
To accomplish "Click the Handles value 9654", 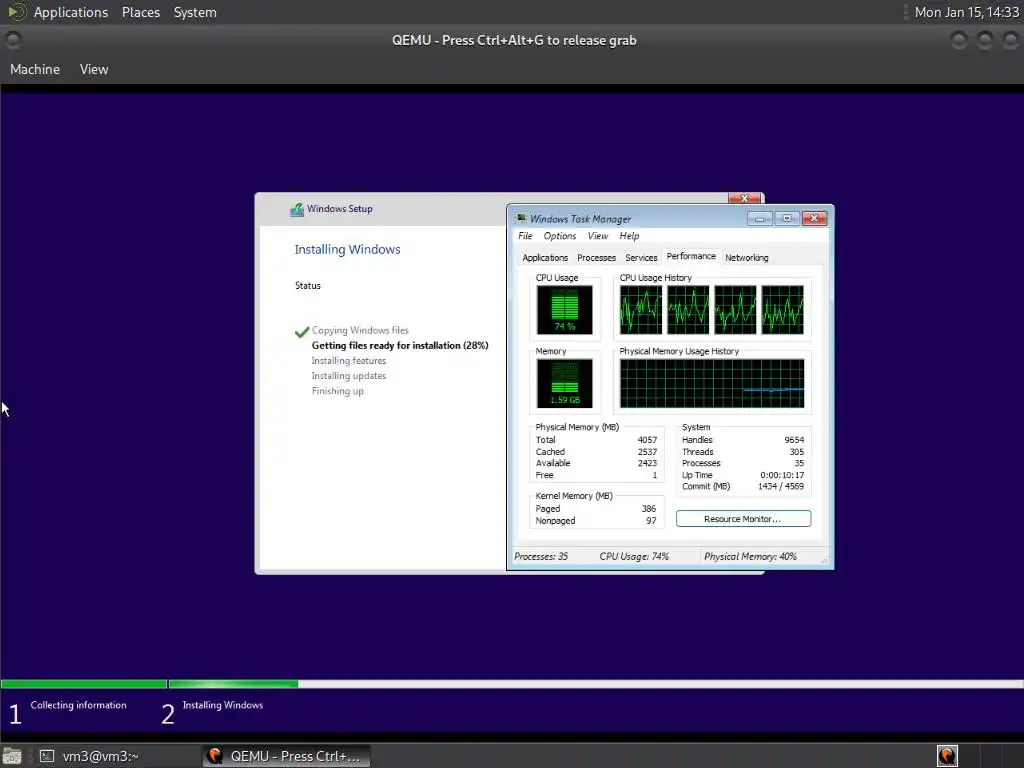I will click(794, 440).
